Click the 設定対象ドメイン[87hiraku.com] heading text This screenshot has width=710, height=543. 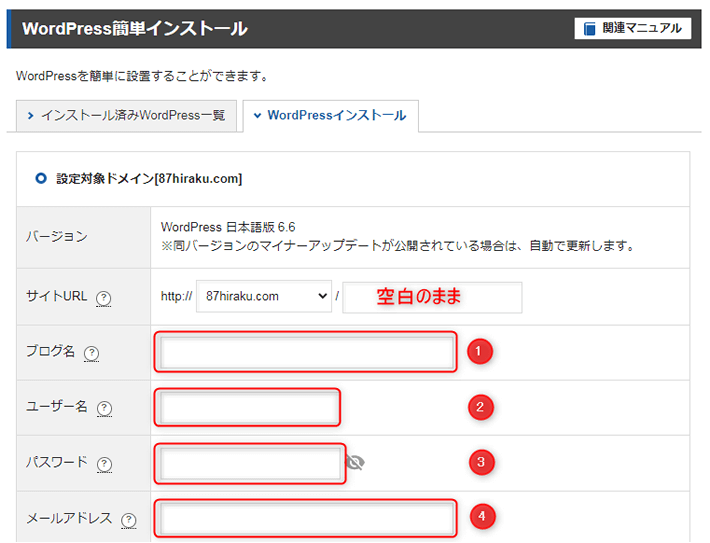tap(149, 179)
